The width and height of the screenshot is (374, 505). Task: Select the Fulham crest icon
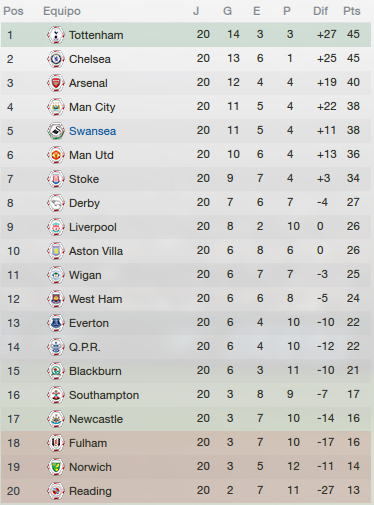[x=56, y=443]
